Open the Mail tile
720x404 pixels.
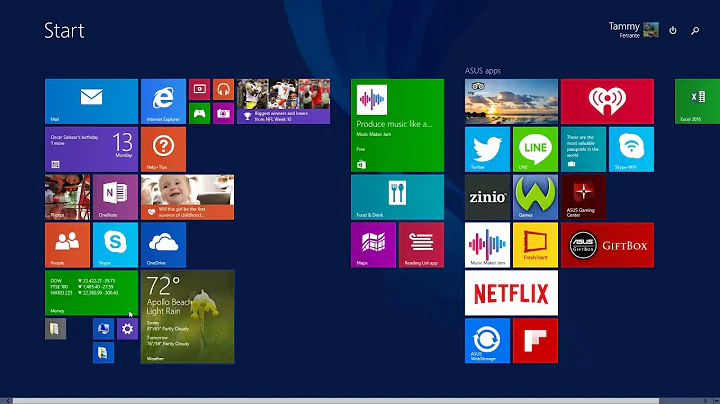coord(91,101)
